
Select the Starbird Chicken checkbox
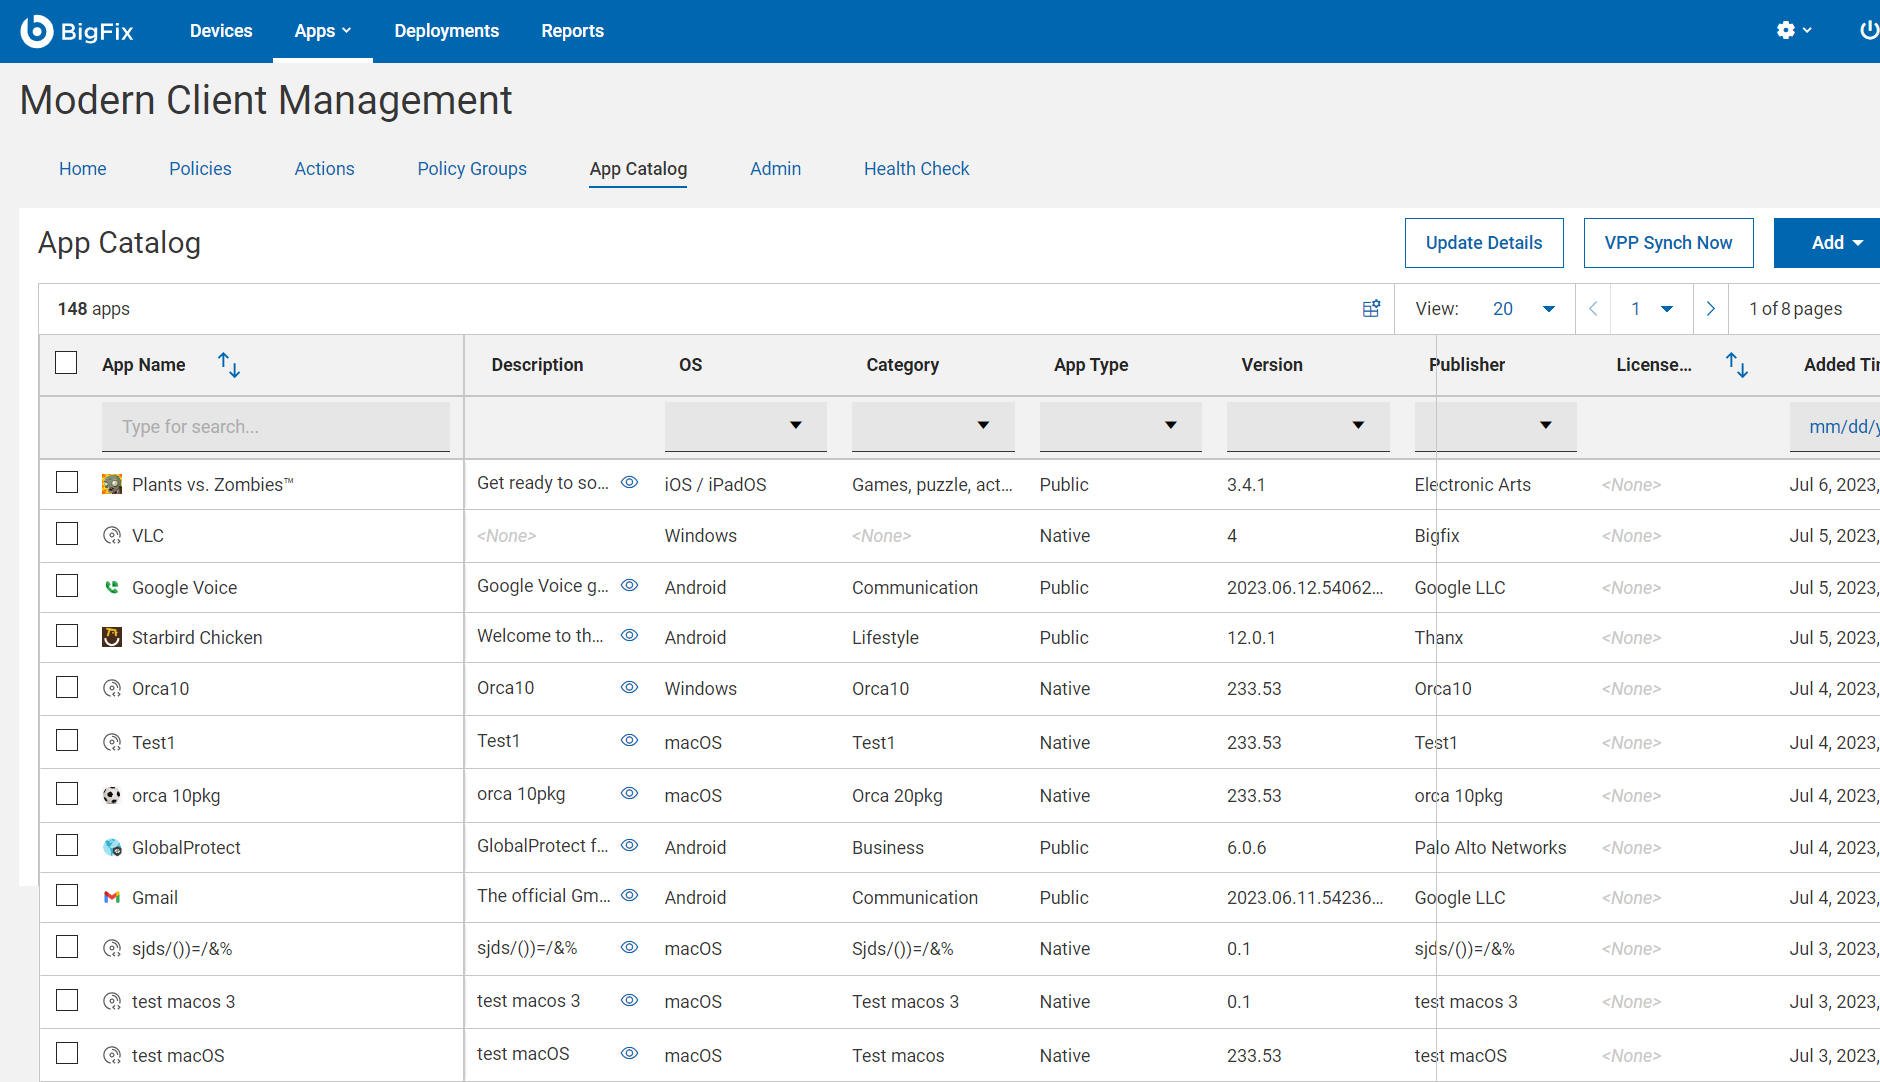[x=66, y=636]
